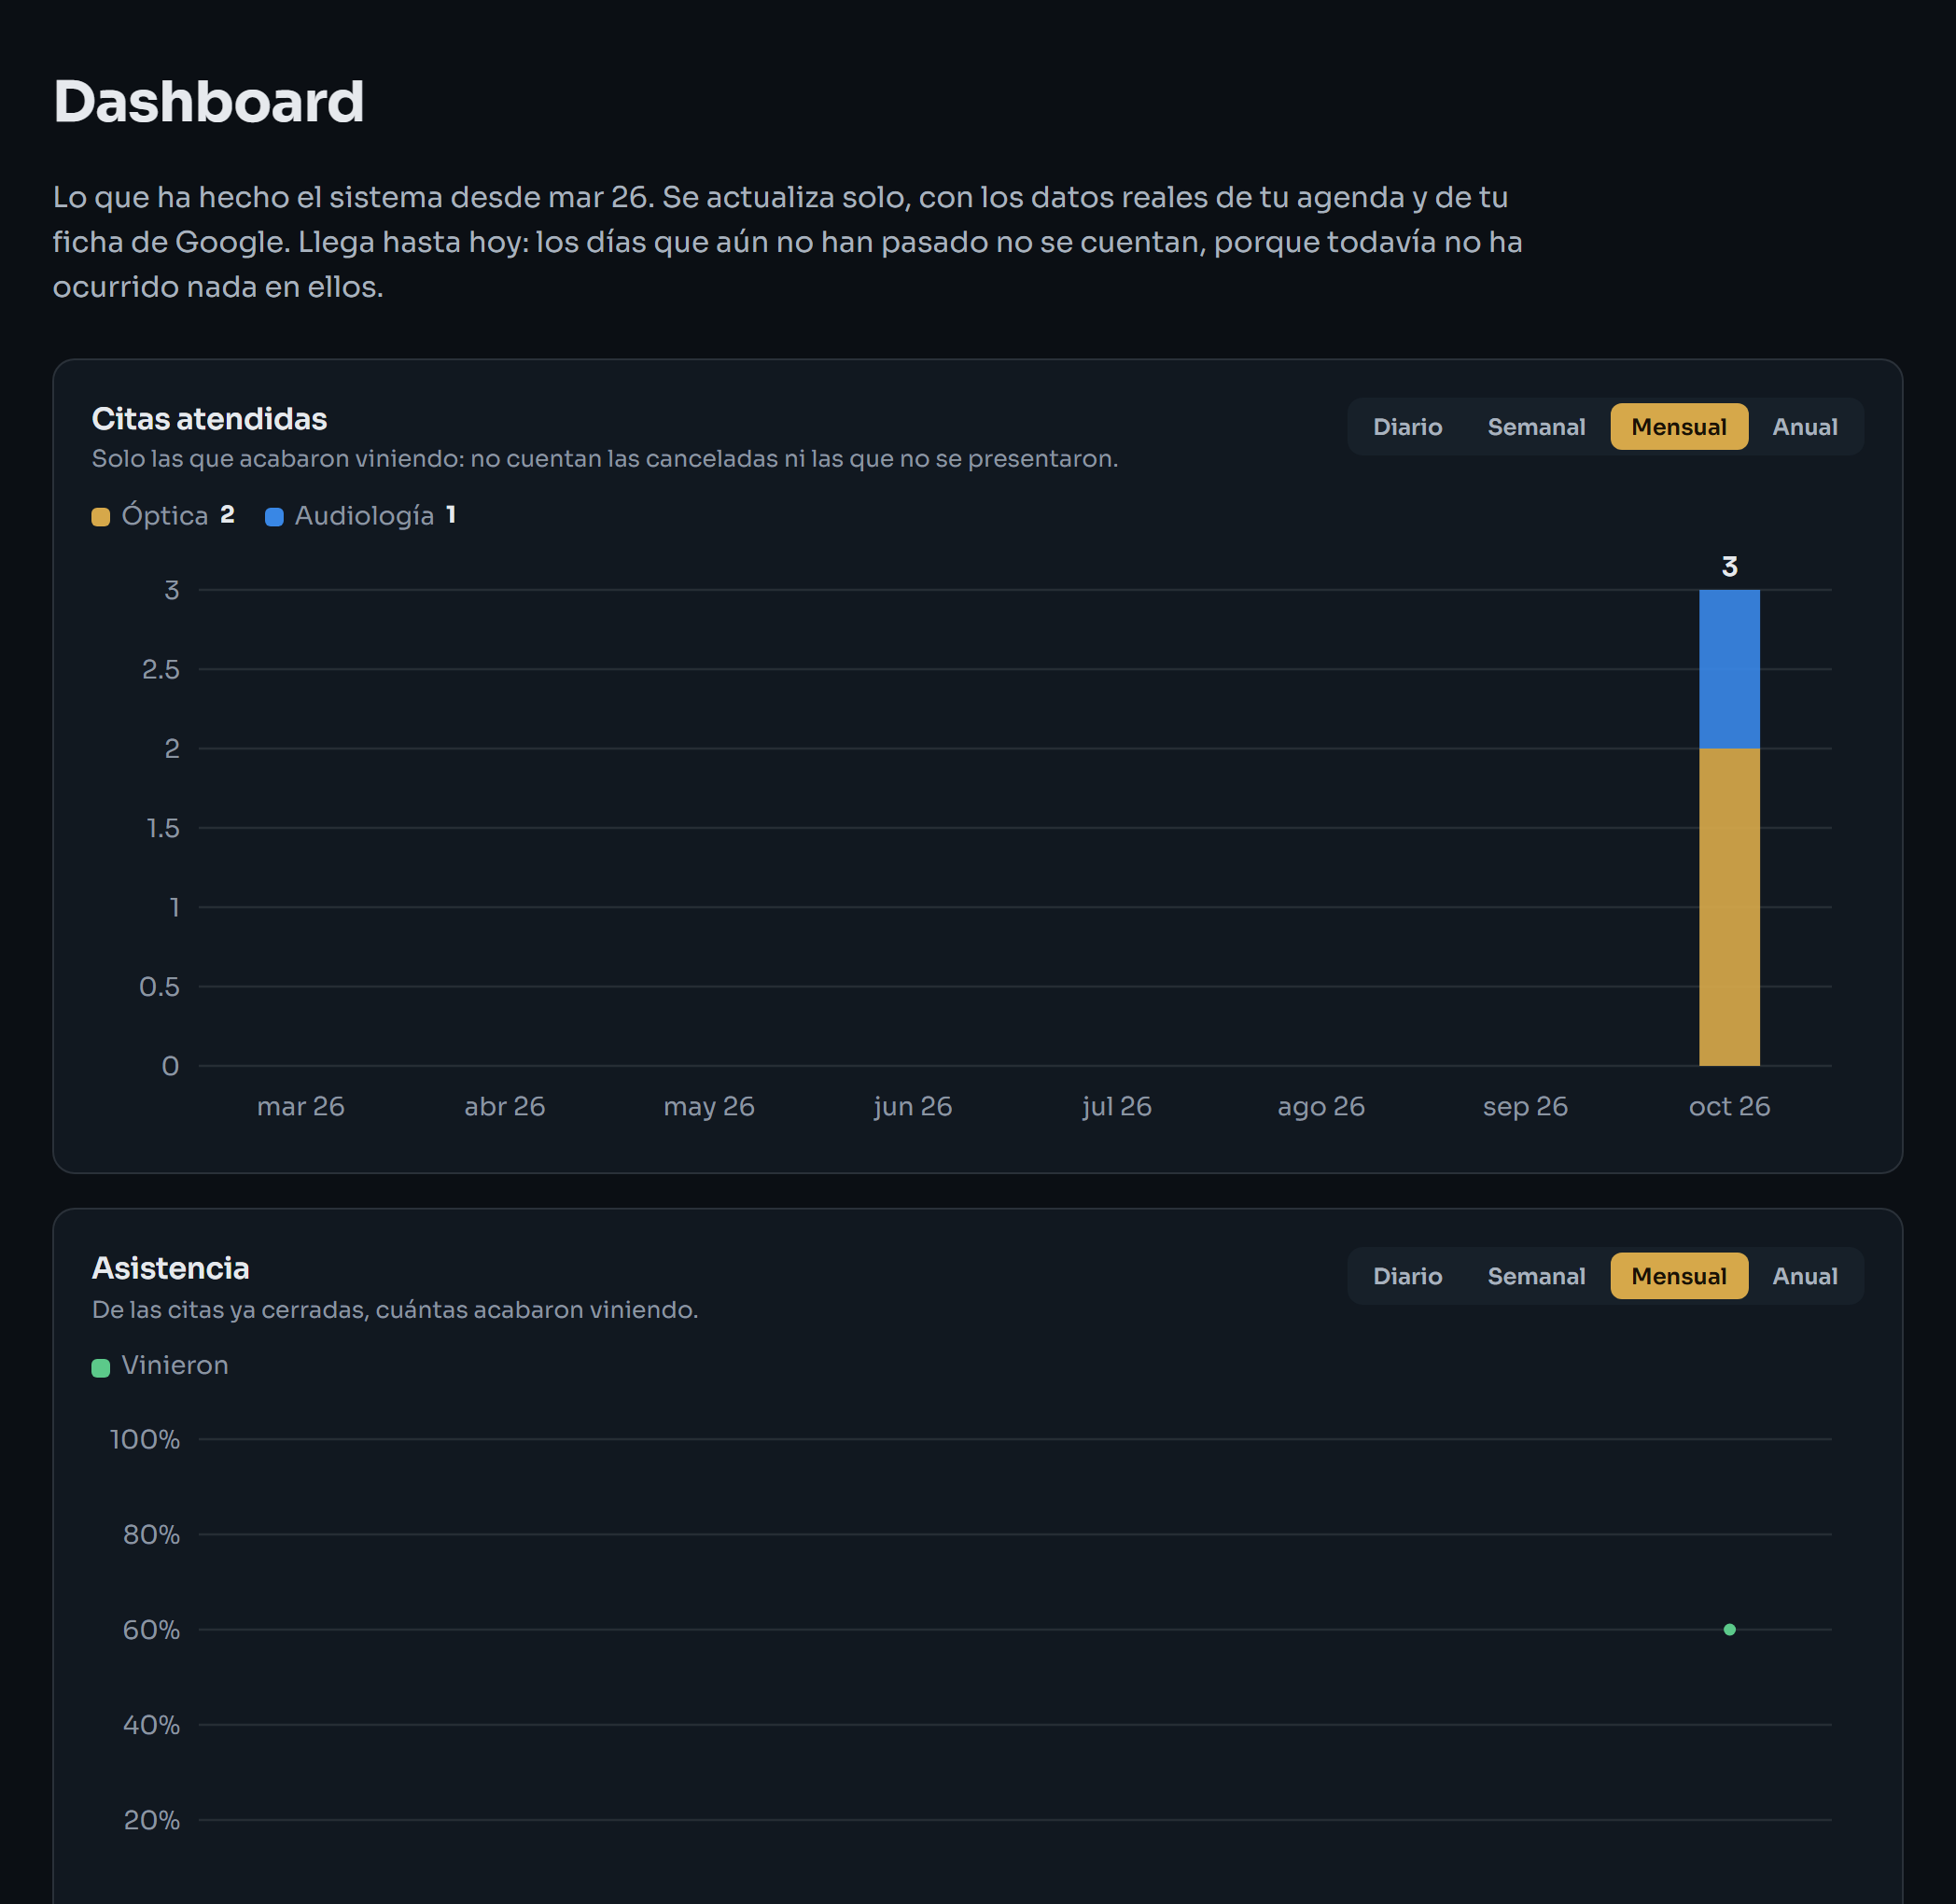Switch Citas atendidas chart to Diario
The height and width of the screenshot is (1904, 1956).
tap(1407, 427)
